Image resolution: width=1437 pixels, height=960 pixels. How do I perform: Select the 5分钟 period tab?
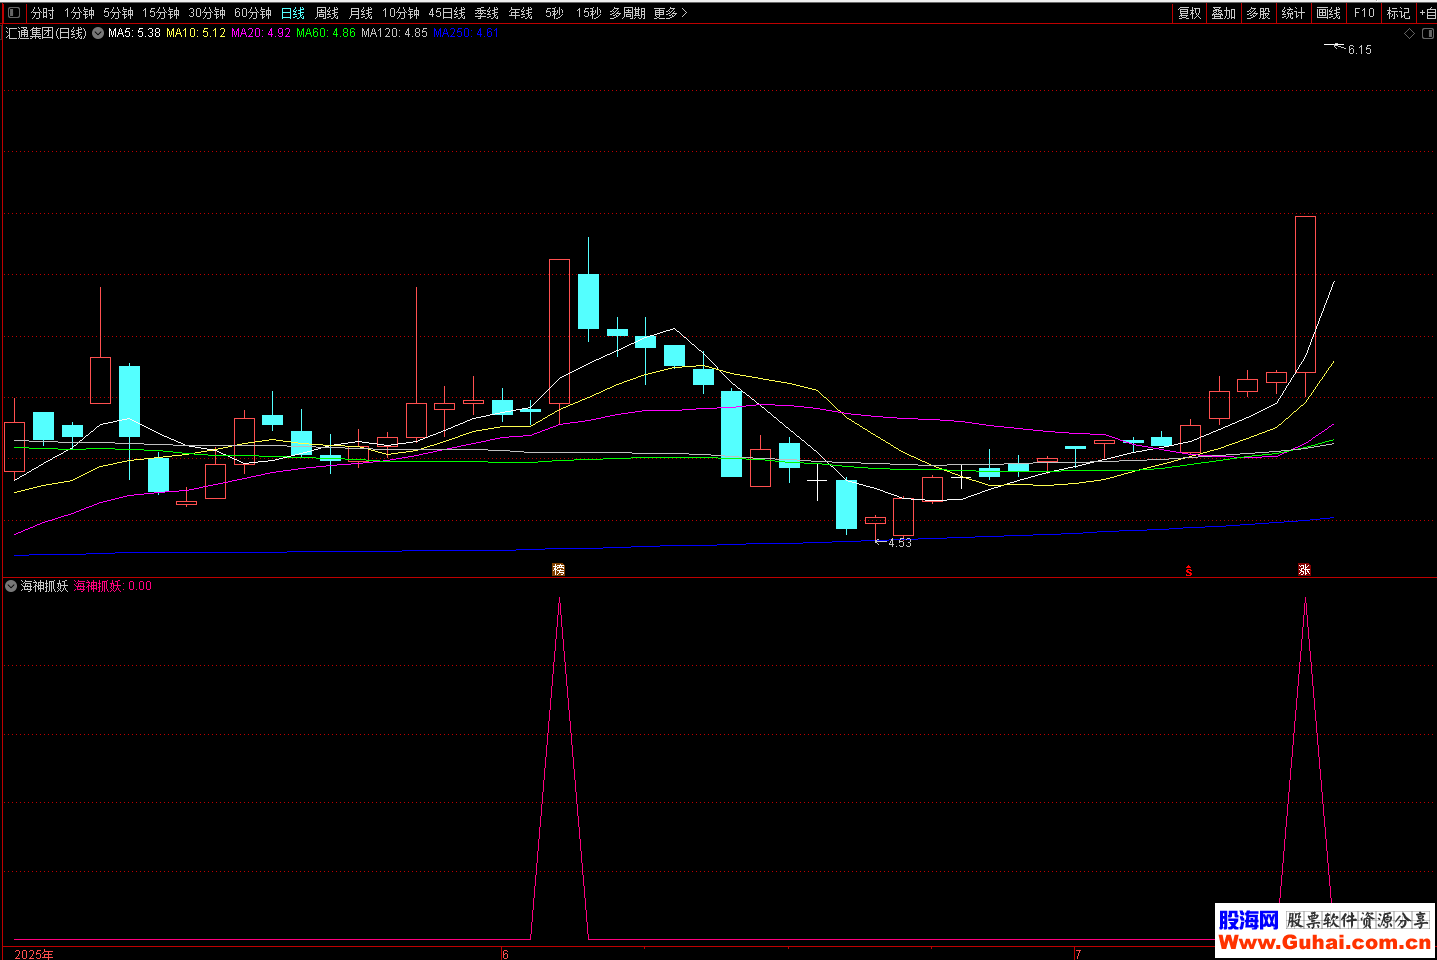click(118, 13)
